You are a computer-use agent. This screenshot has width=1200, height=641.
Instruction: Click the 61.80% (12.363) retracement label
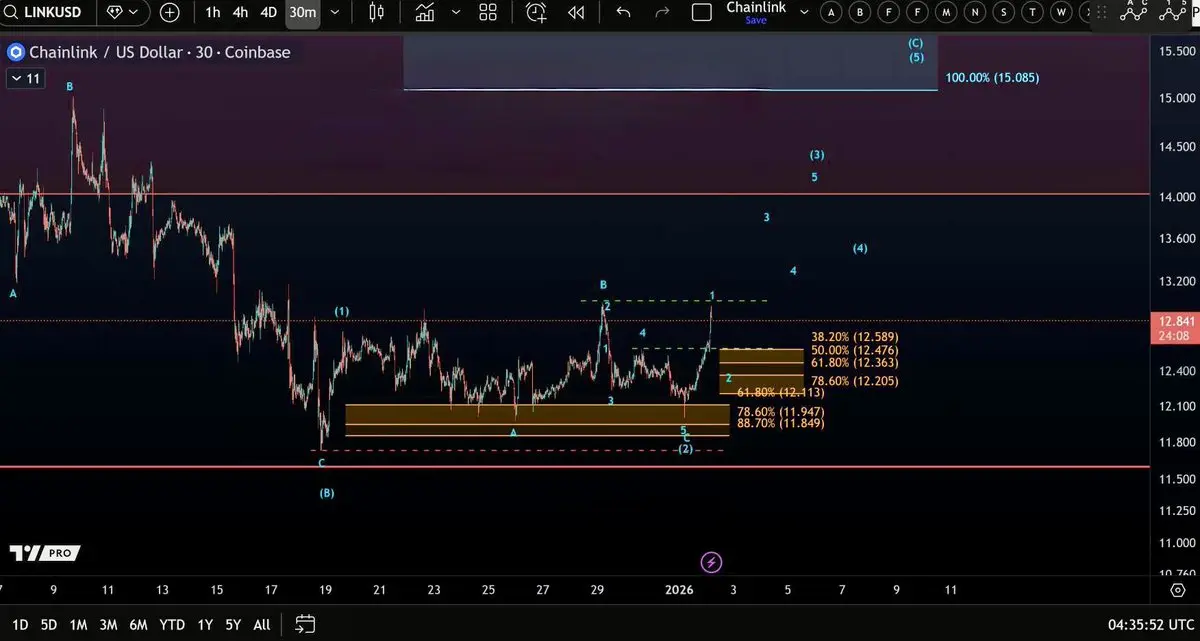click(x=854, y=363)
